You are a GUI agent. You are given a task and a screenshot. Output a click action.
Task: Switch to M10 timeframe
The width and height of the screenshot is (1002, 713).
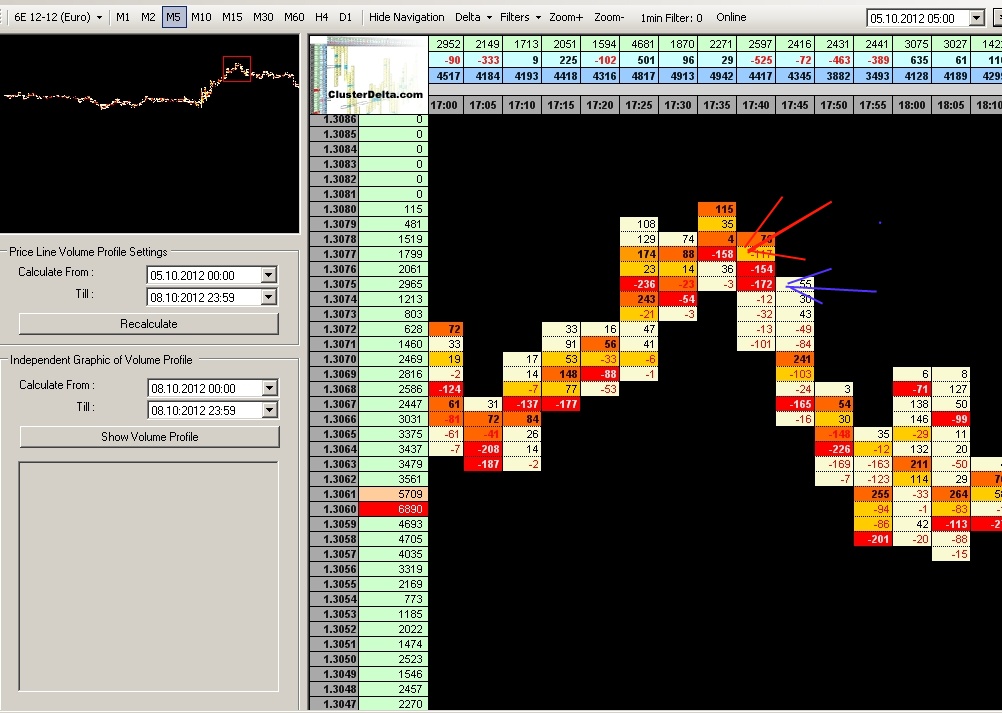[201, 17]
